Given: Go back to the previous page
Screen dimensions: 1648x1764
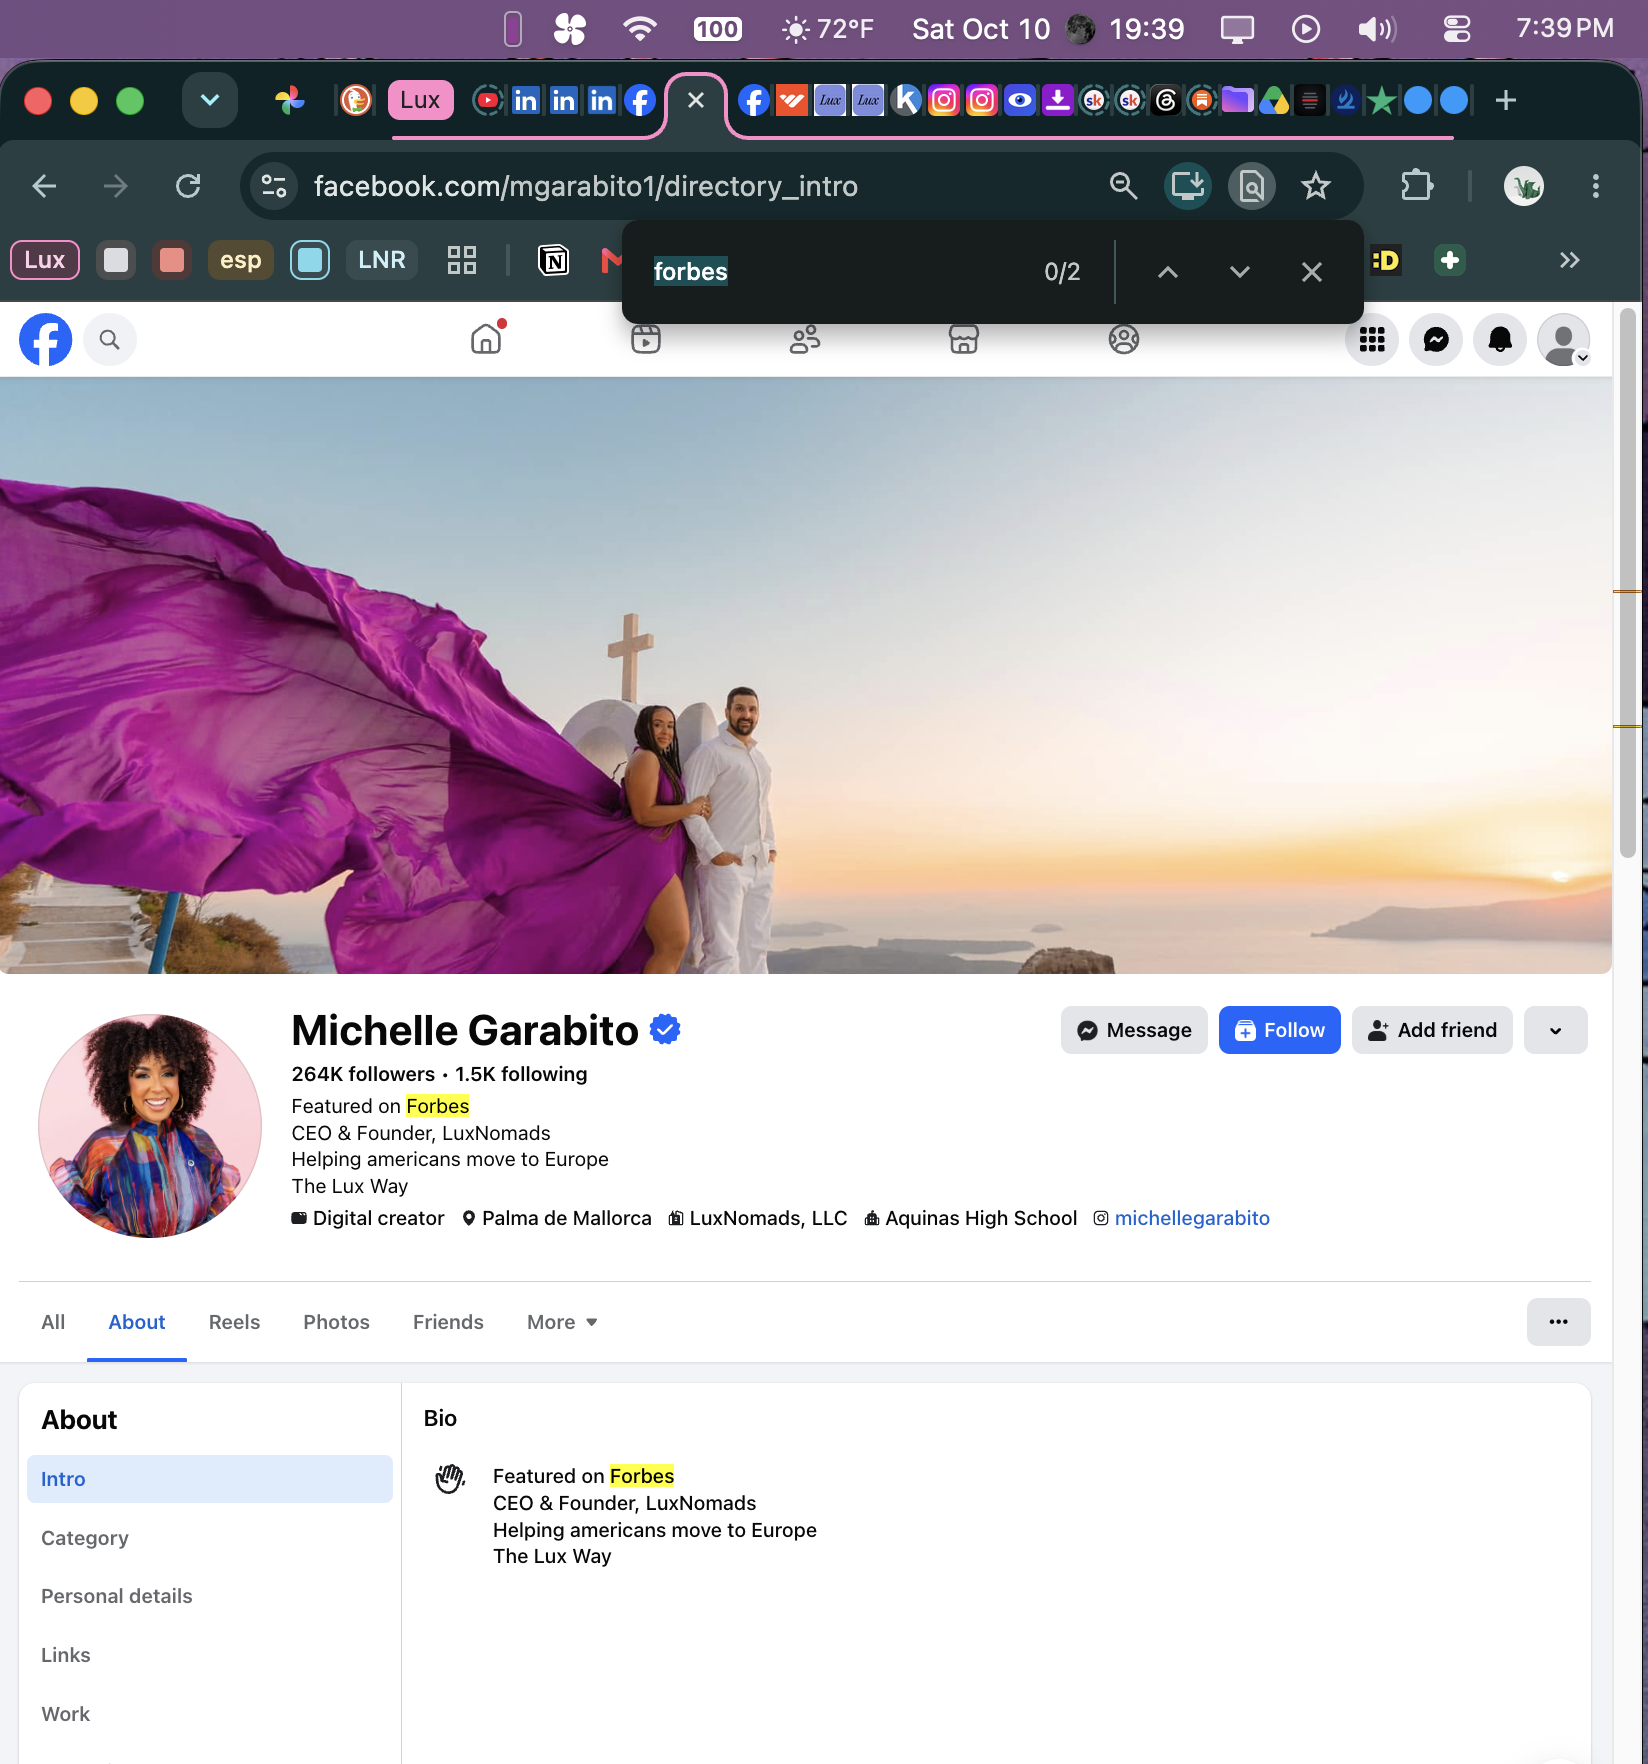Looking at the screenshot, I should 44,186.
